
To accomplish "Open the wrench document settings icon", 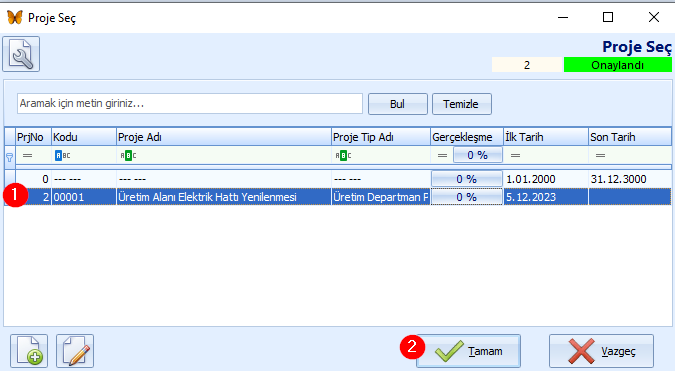I will click(21, 54).
